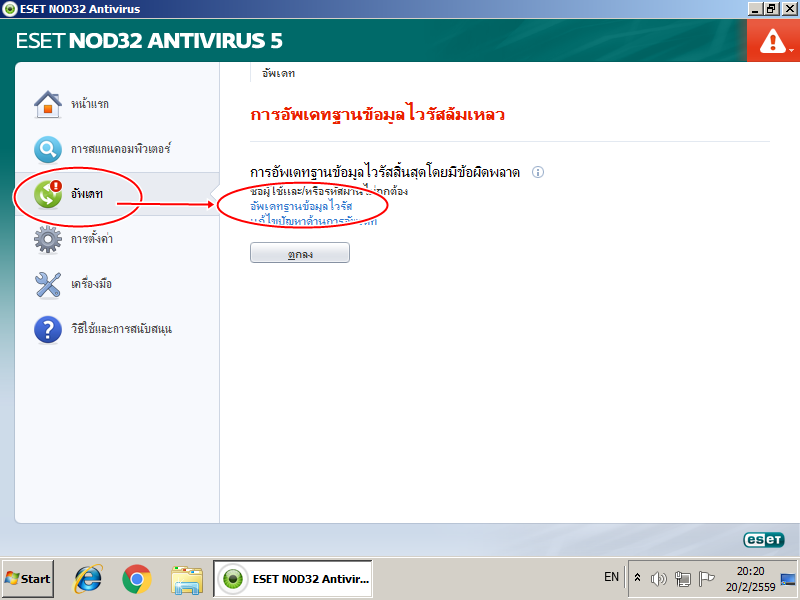Image resolution: width=800 pixels, height=600 pixels.
Task: Open the การตั้งค่า gear icon
Action: tap(47, 239)
